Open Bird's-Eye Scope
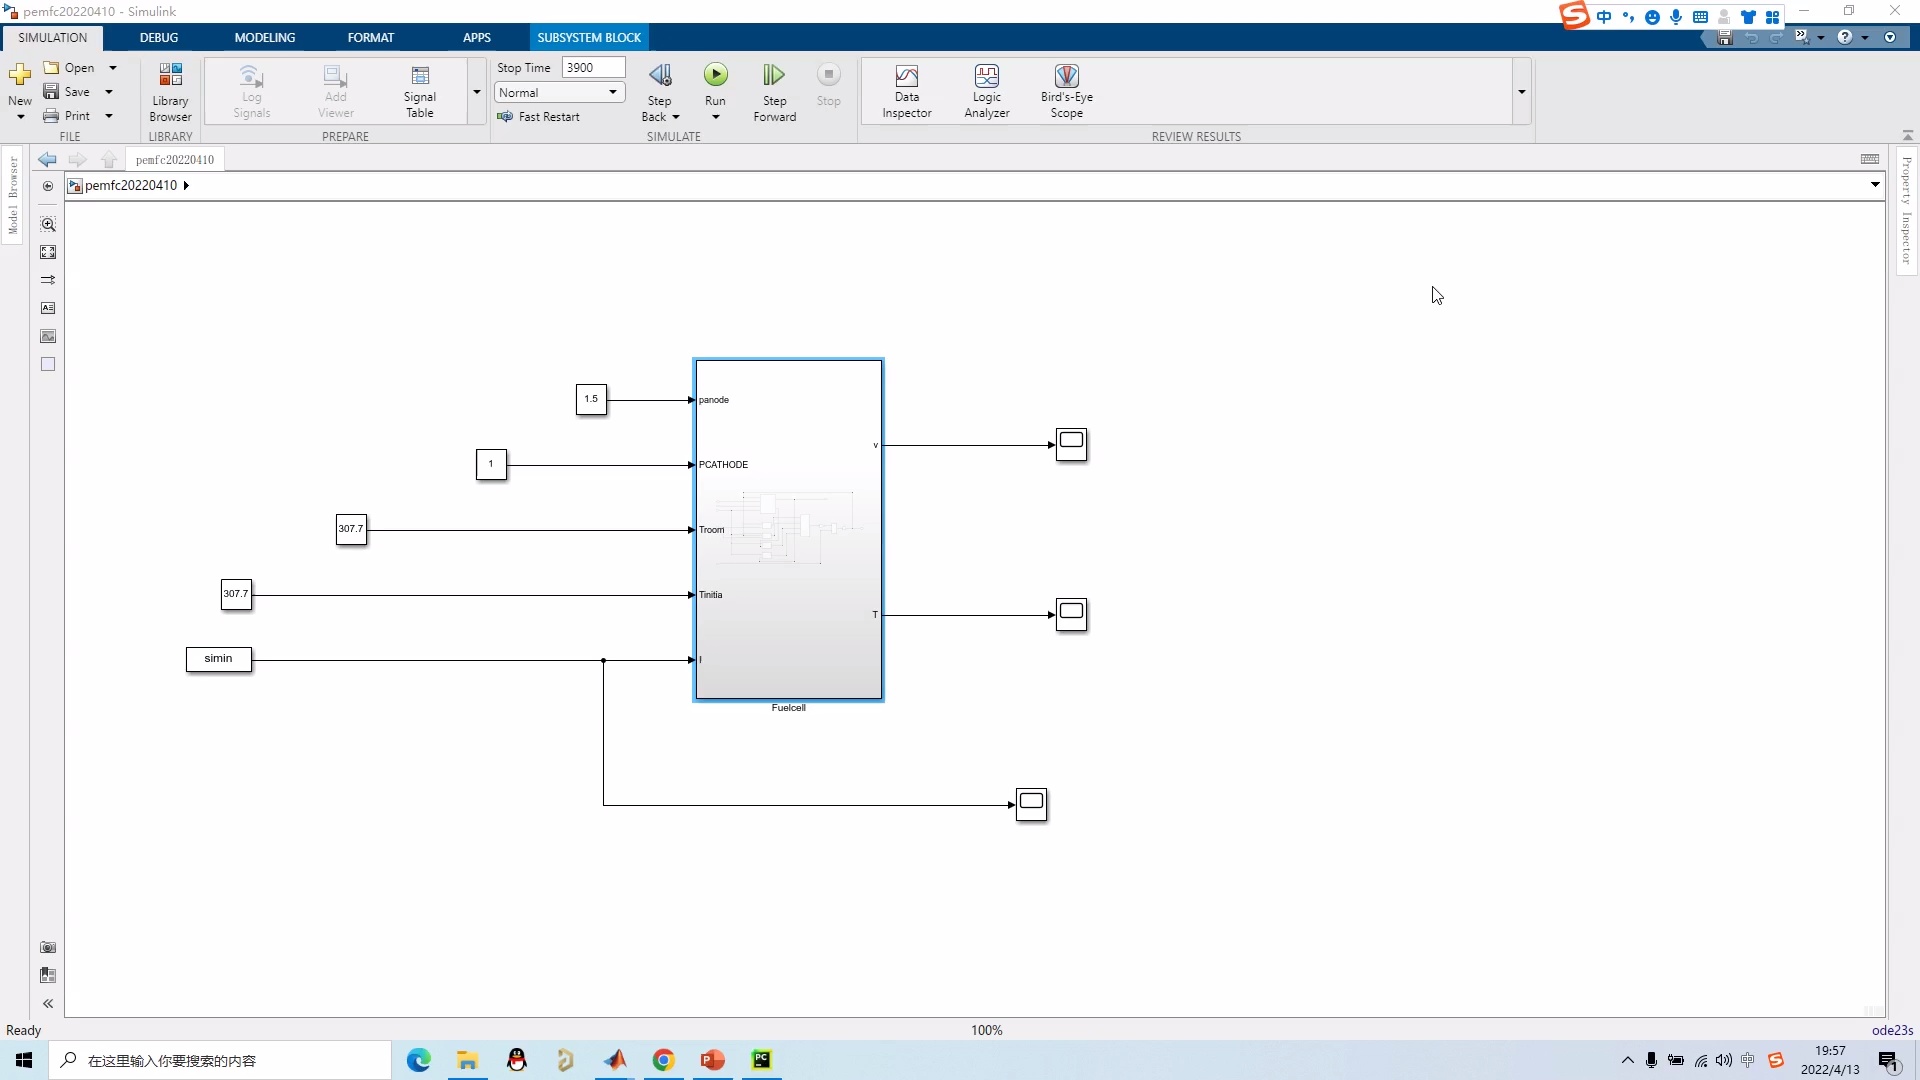This screenshot has width=1920, height=1080. (x=1066, y=91)
